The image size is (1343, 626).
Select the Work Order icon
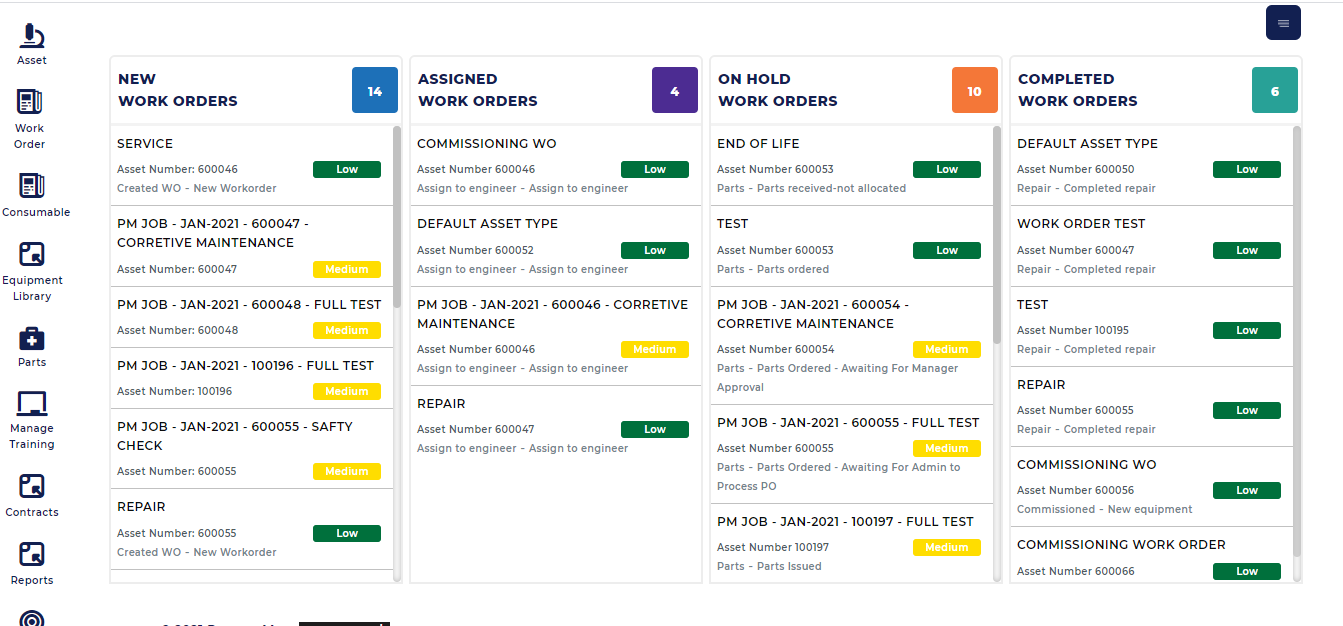[29, 110]
